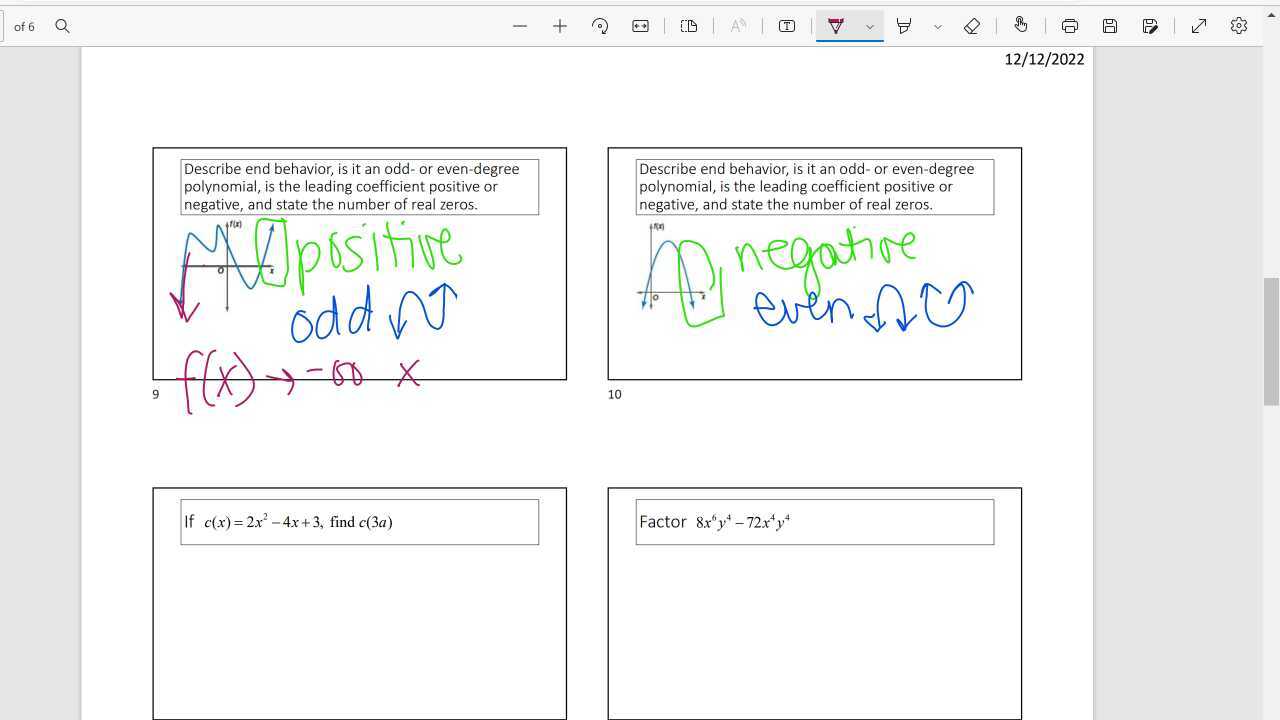1280x720 pixels.
Task: Activate the Erase annotation tool
Action: [972, 26]
